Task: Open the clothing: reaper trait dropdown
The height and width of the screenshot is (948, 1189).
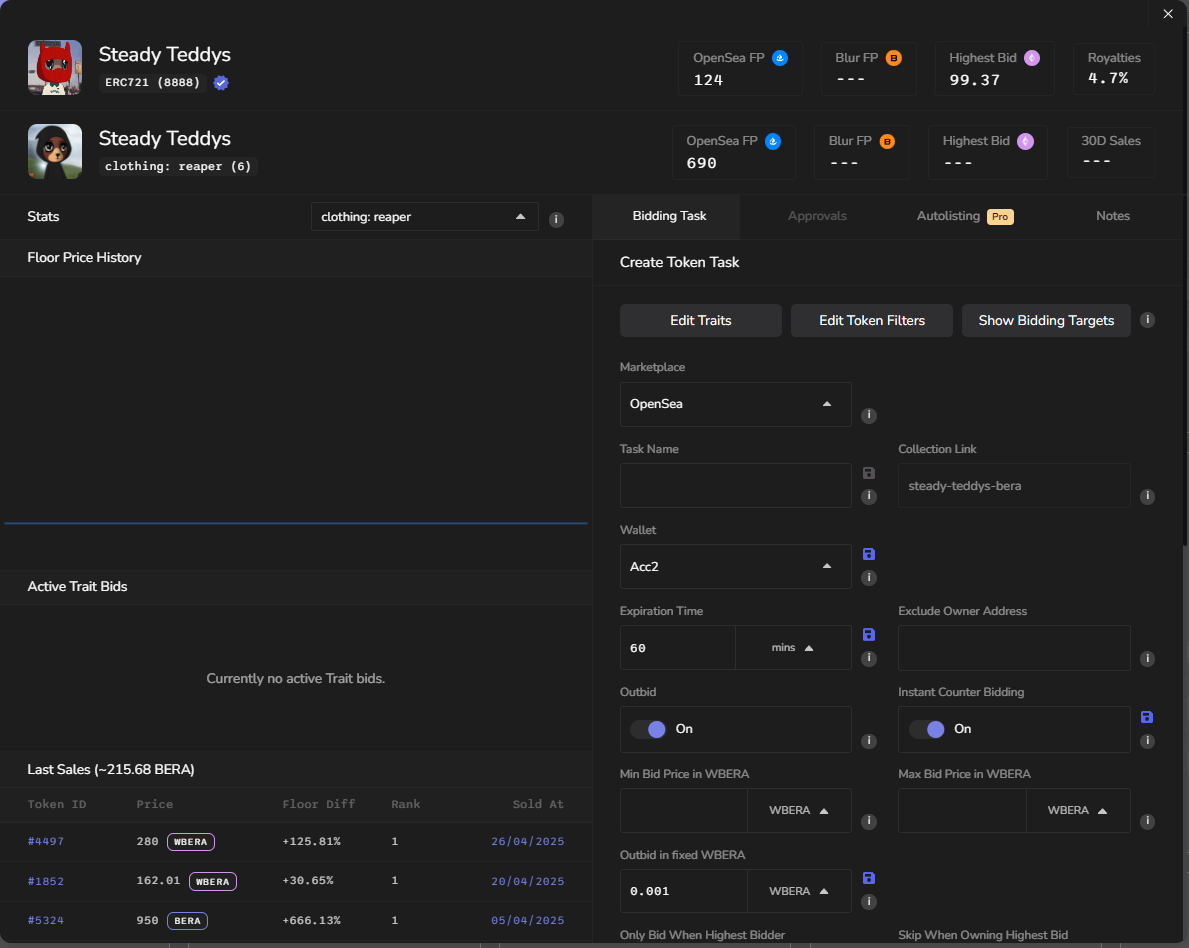Action: pos(424,217)
